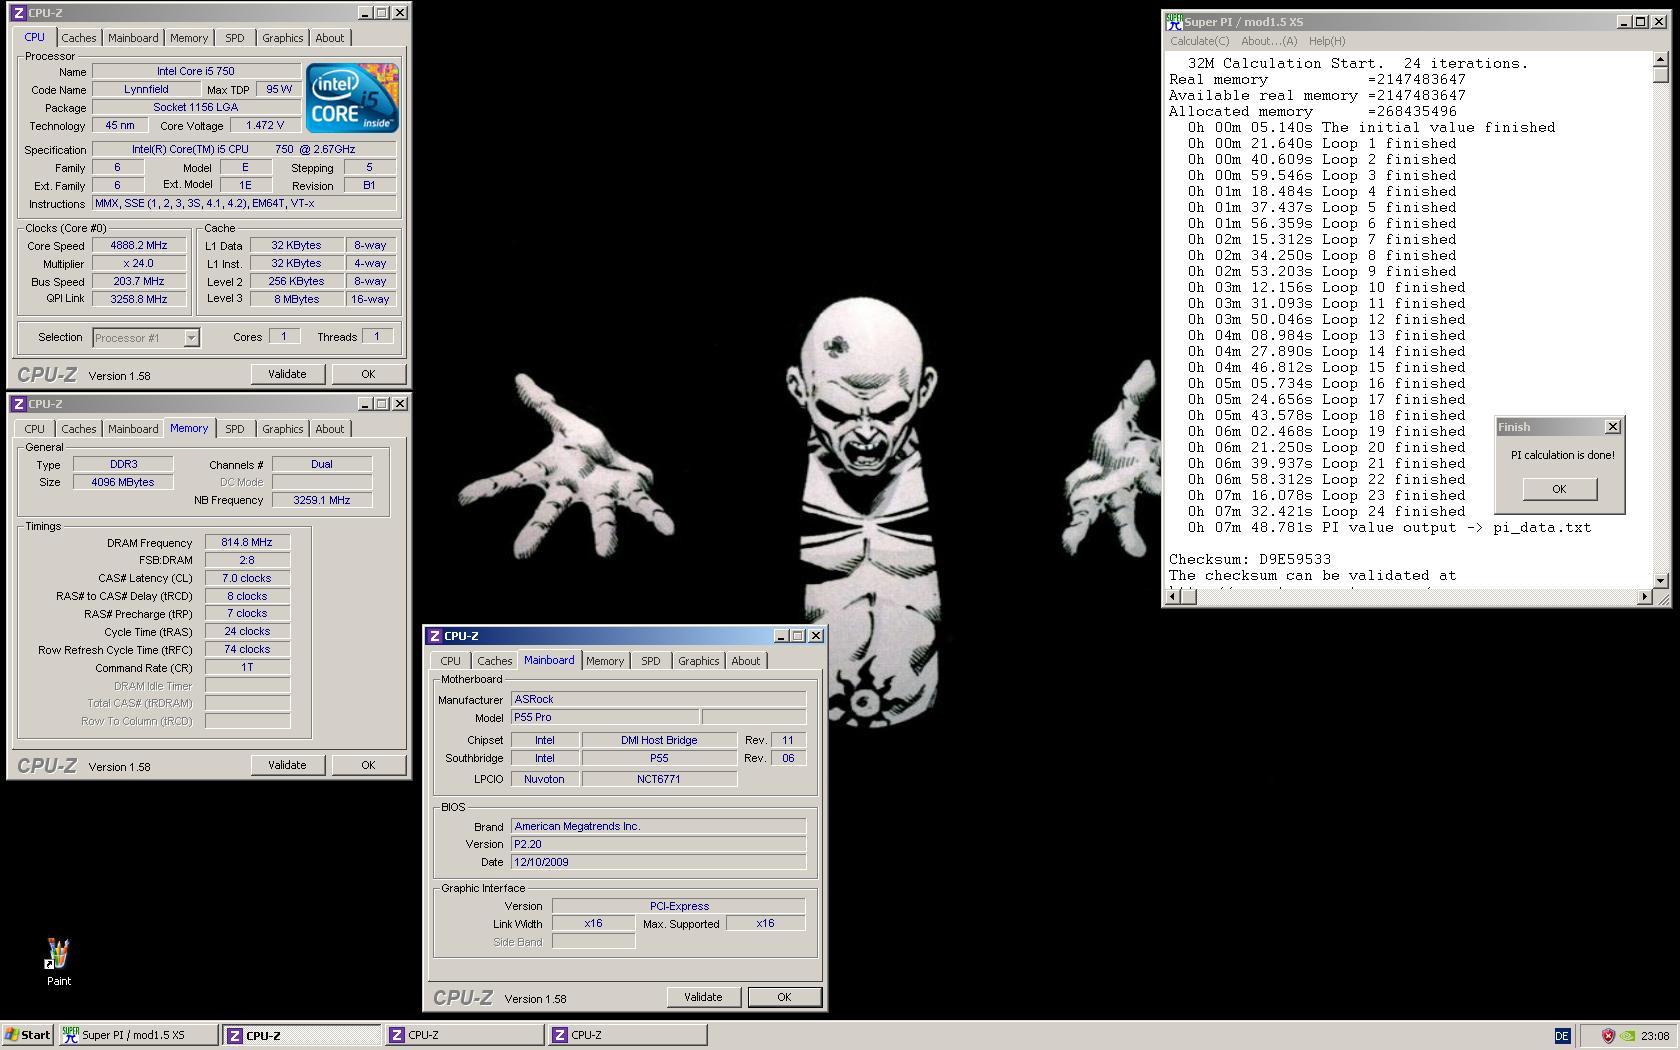Open the About...(A) menu in Super PI

tap(1268, 41)
